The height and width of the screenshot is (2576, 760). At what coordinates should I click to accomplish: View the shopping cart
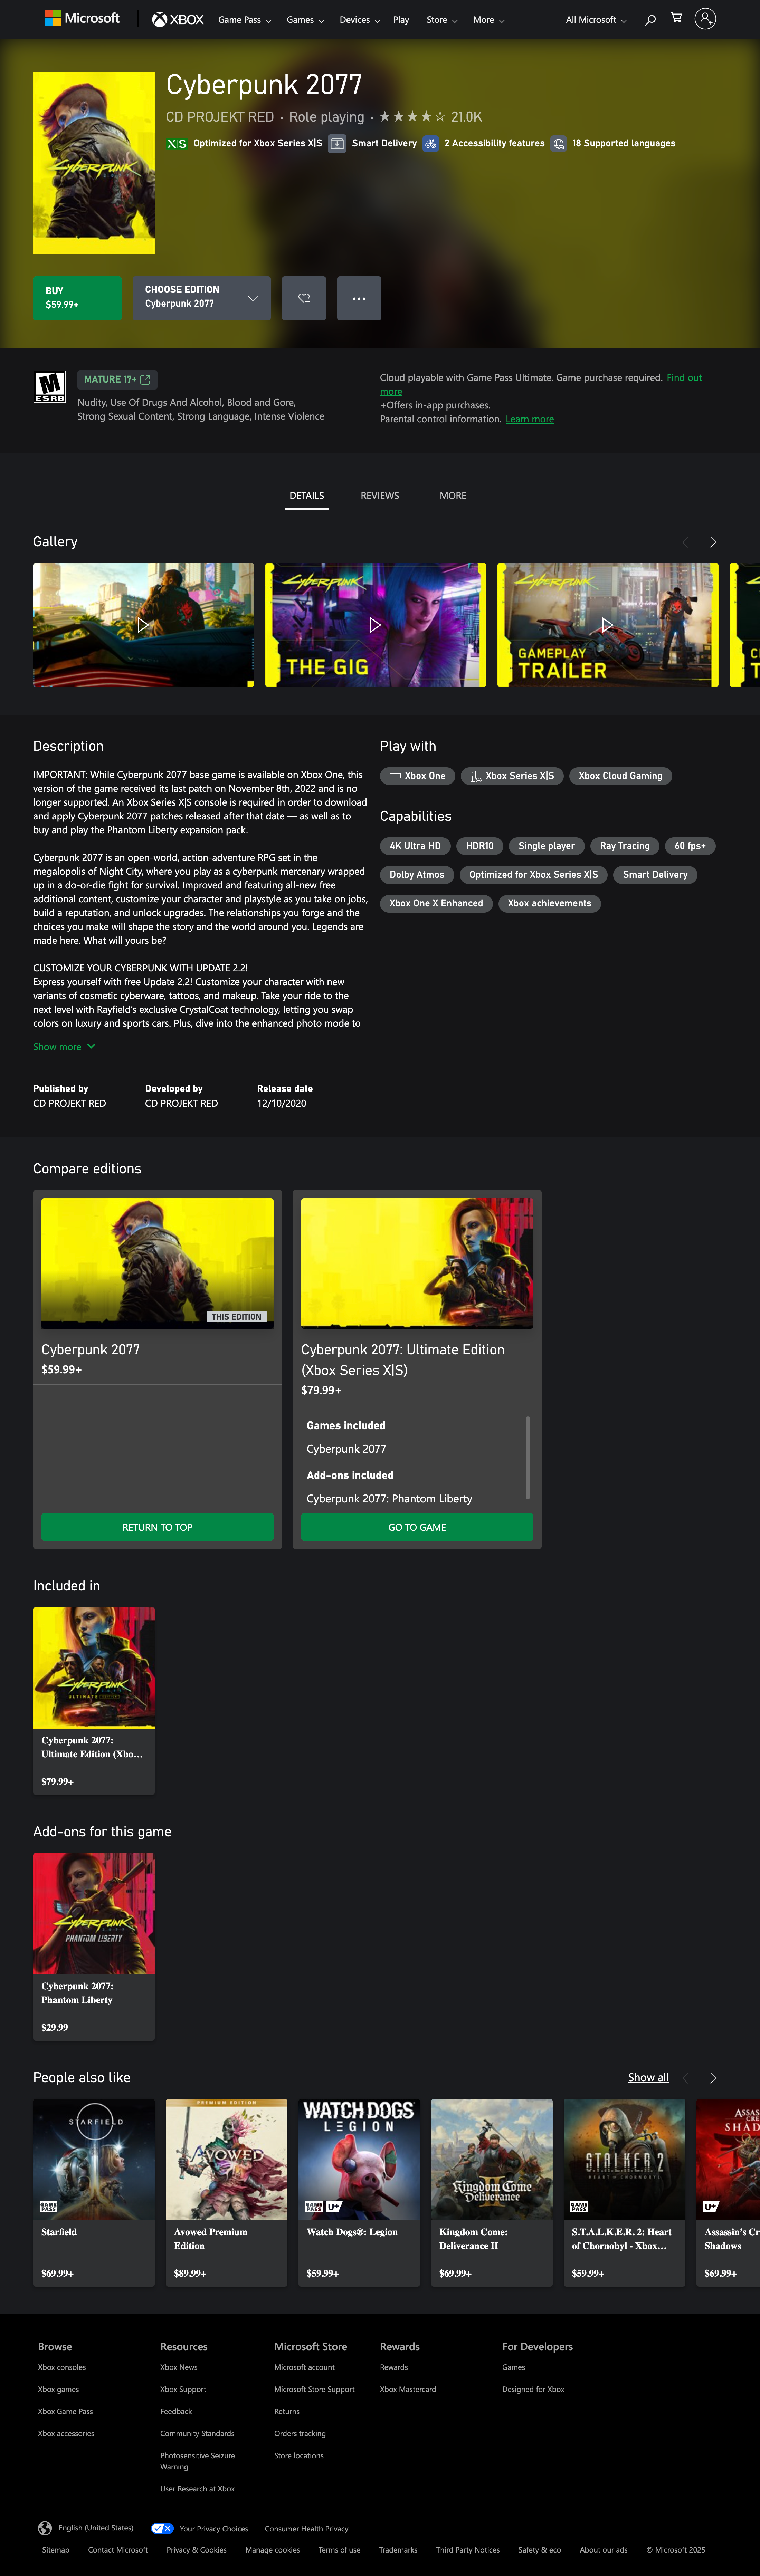click(676, 19)
